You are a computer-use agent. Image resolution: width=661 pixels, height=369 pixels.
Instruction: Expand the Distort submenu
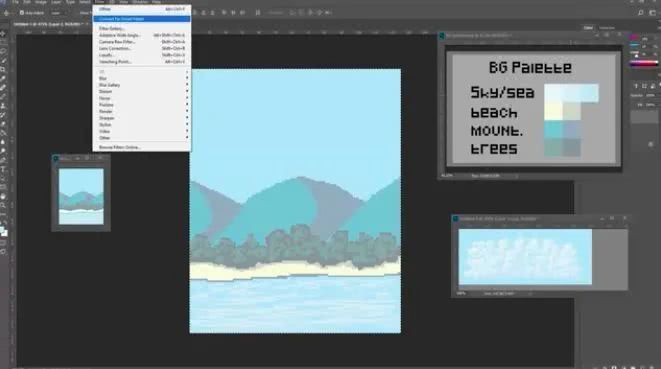coord(142,92)
